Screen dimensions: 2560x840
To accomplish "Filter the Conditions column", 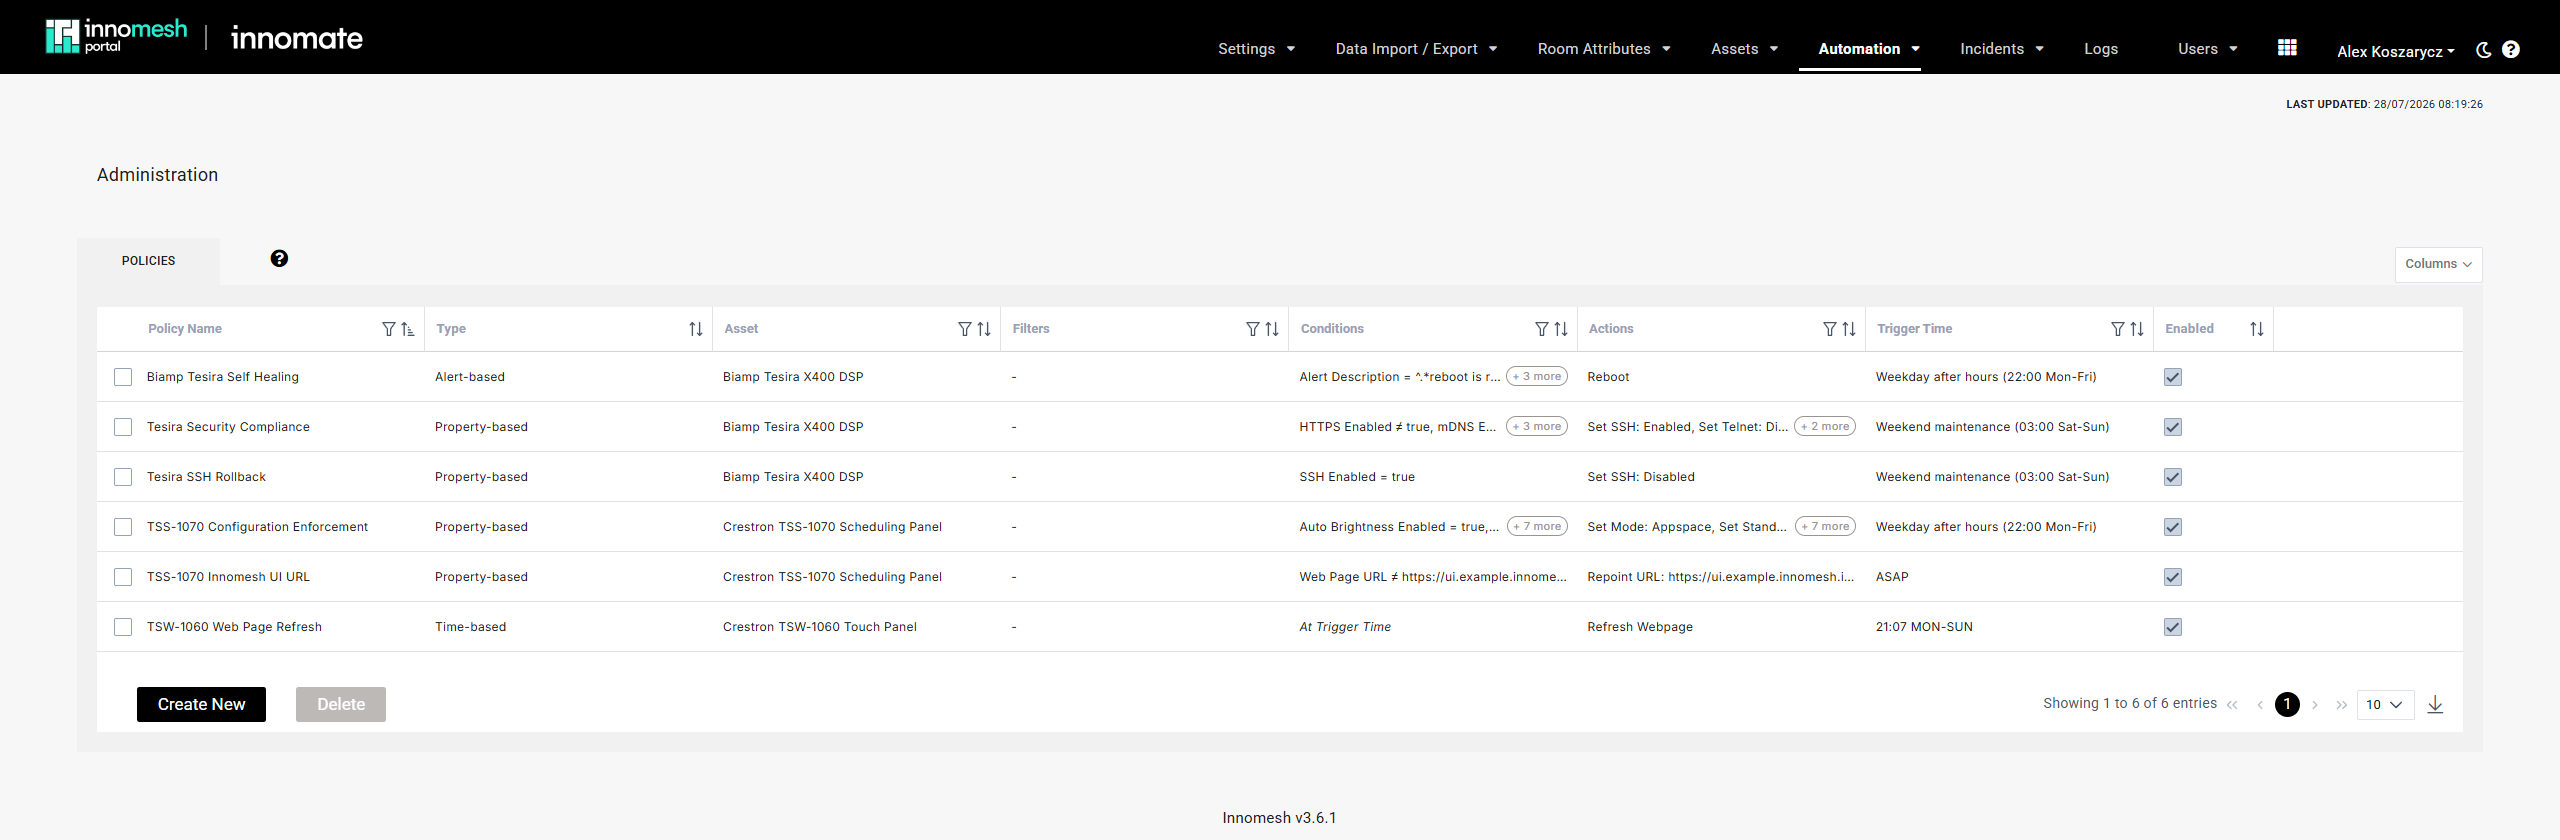I will (1542, 329).
